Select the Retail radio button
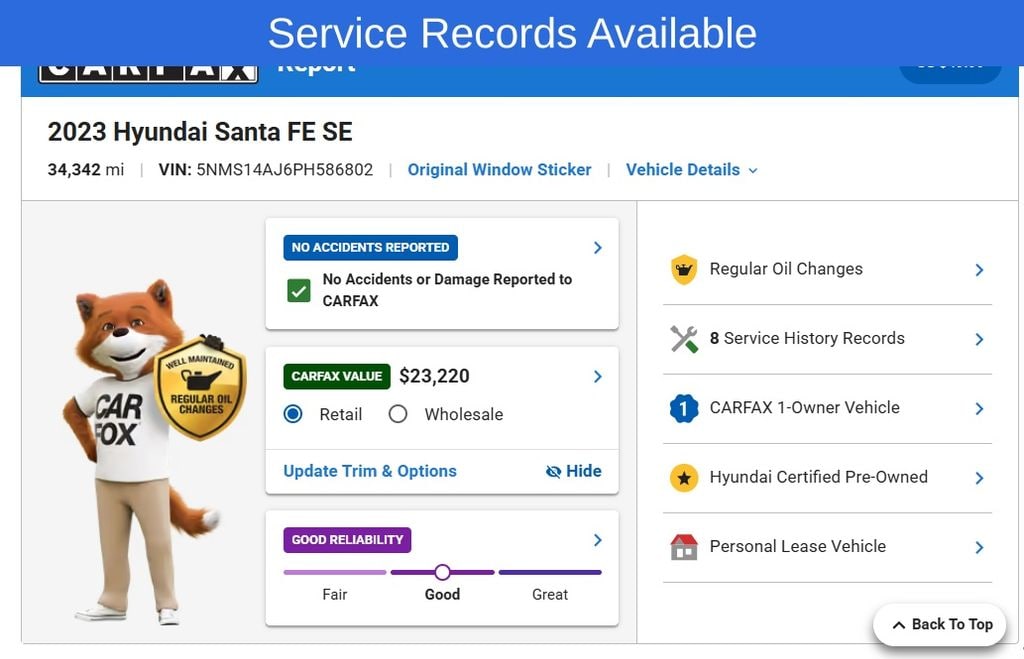Image resolution: width=1024 pixels, height=659 pixels. [293, 414]
